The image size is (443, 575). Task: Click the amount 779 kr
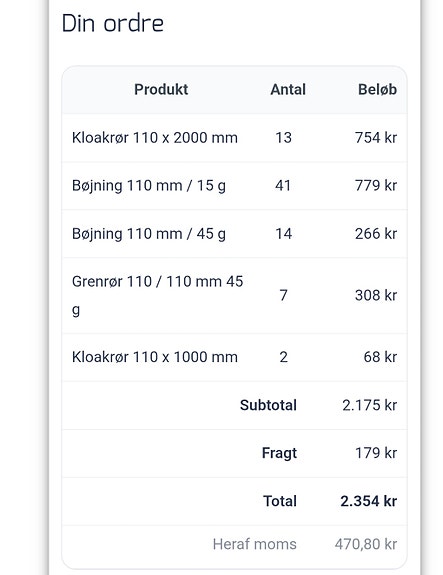[x=376, y=186]
